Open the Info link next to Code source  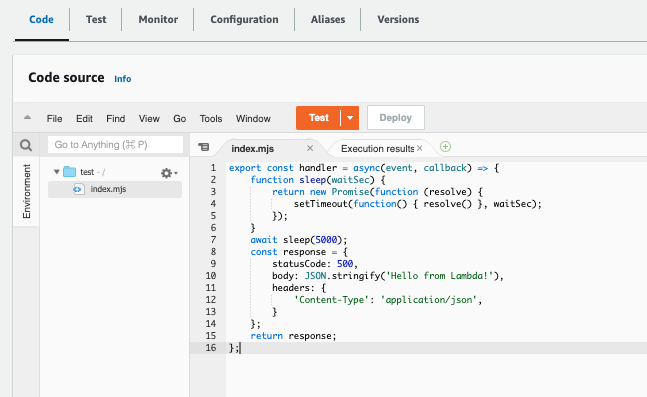(x=123, y=79)
